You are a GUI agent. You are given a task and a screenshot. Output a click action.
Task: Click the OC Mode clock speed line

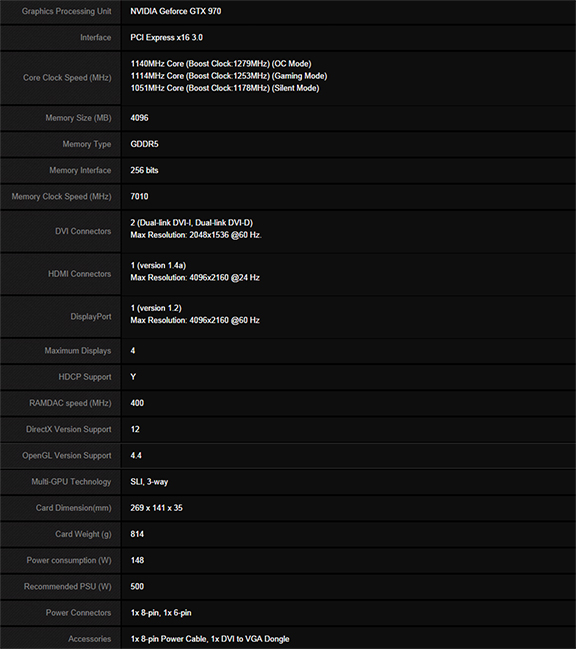221,64
